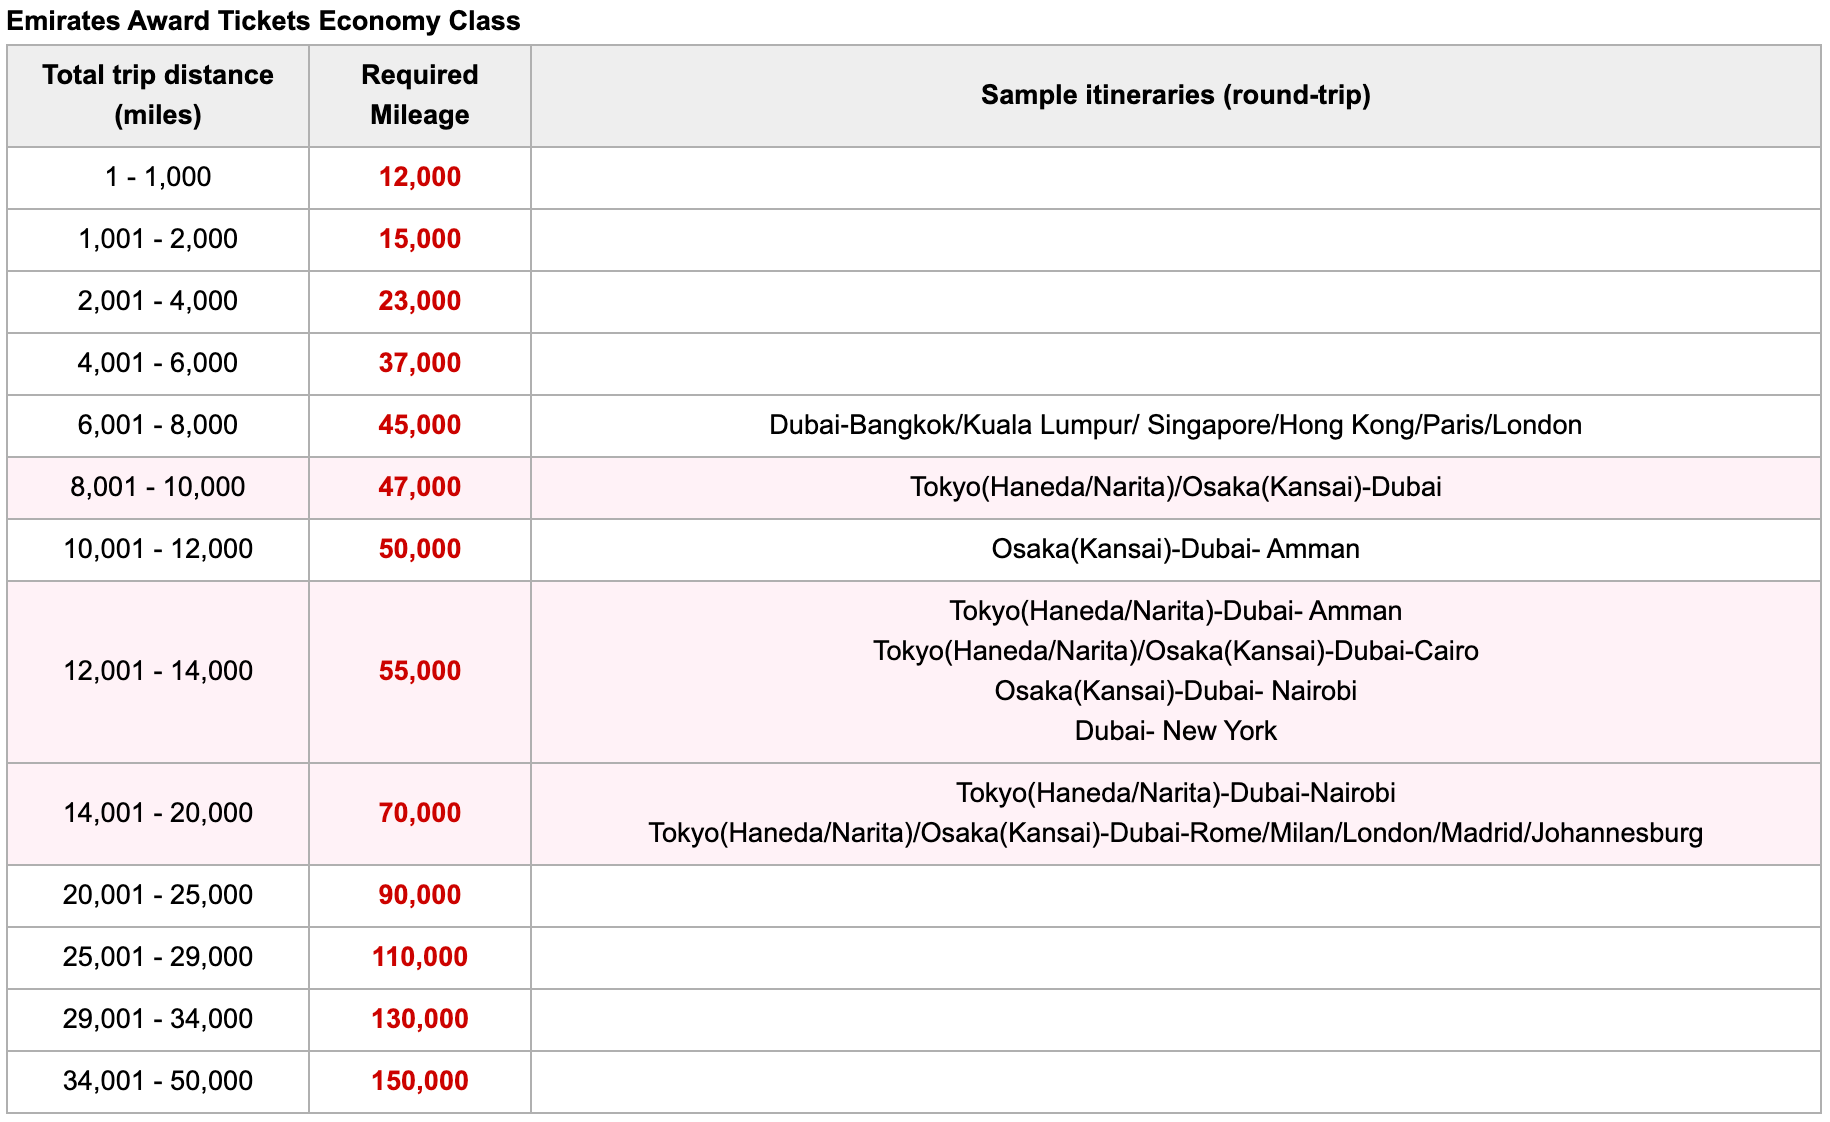The width and height of the screenshot is (1830, 1122).
Task: Click the Dubai-Rome/Milan/London/Madrid/Johannesburg itinerary line
Action: [1176, 833]
